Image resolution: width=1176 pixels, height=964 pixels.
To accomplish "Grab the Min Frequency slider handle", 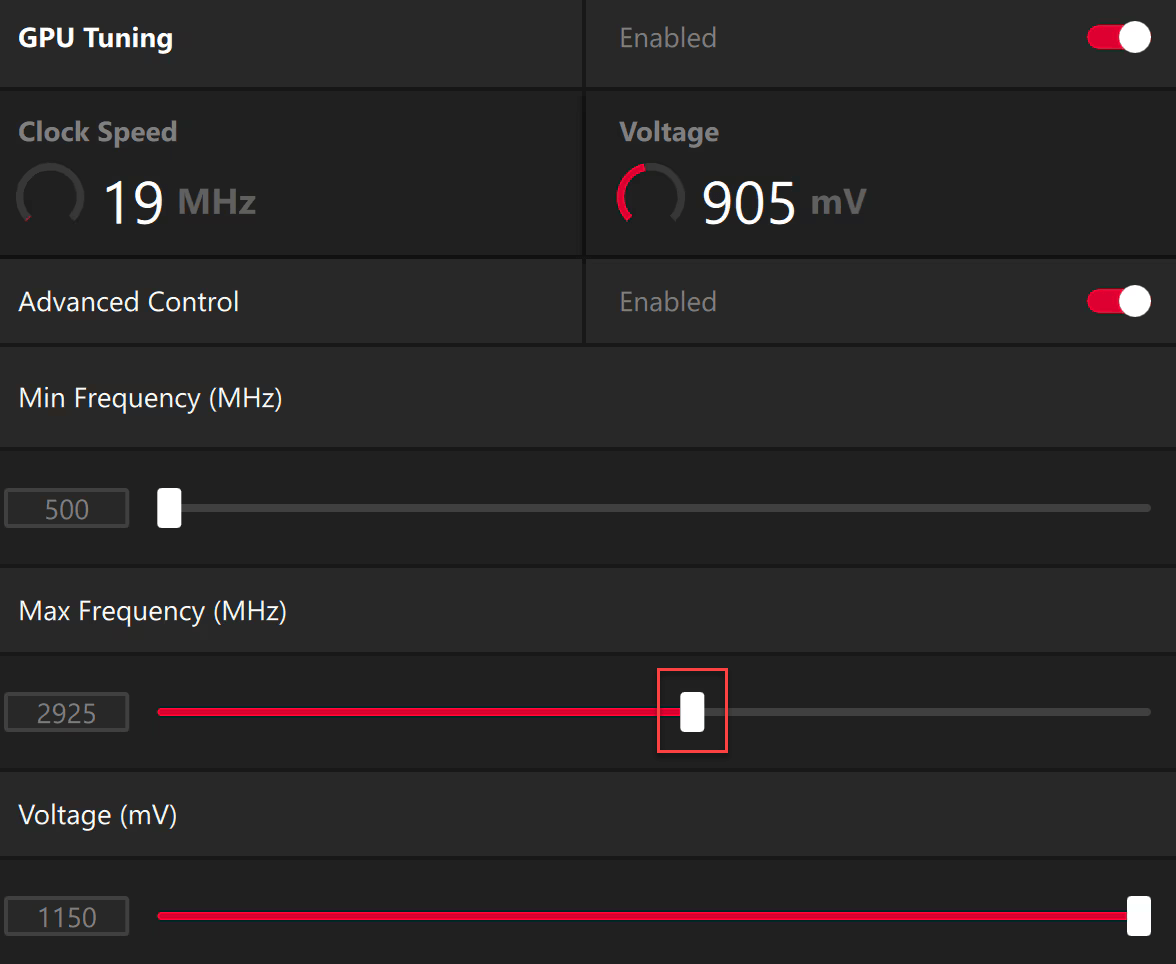I will tap(169, 508).
